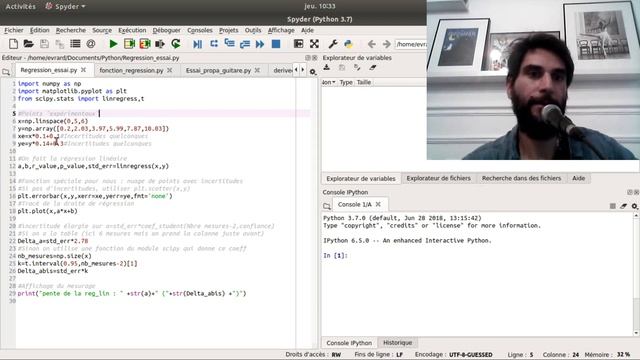Open the Aide pane tab

coord(578,178)
